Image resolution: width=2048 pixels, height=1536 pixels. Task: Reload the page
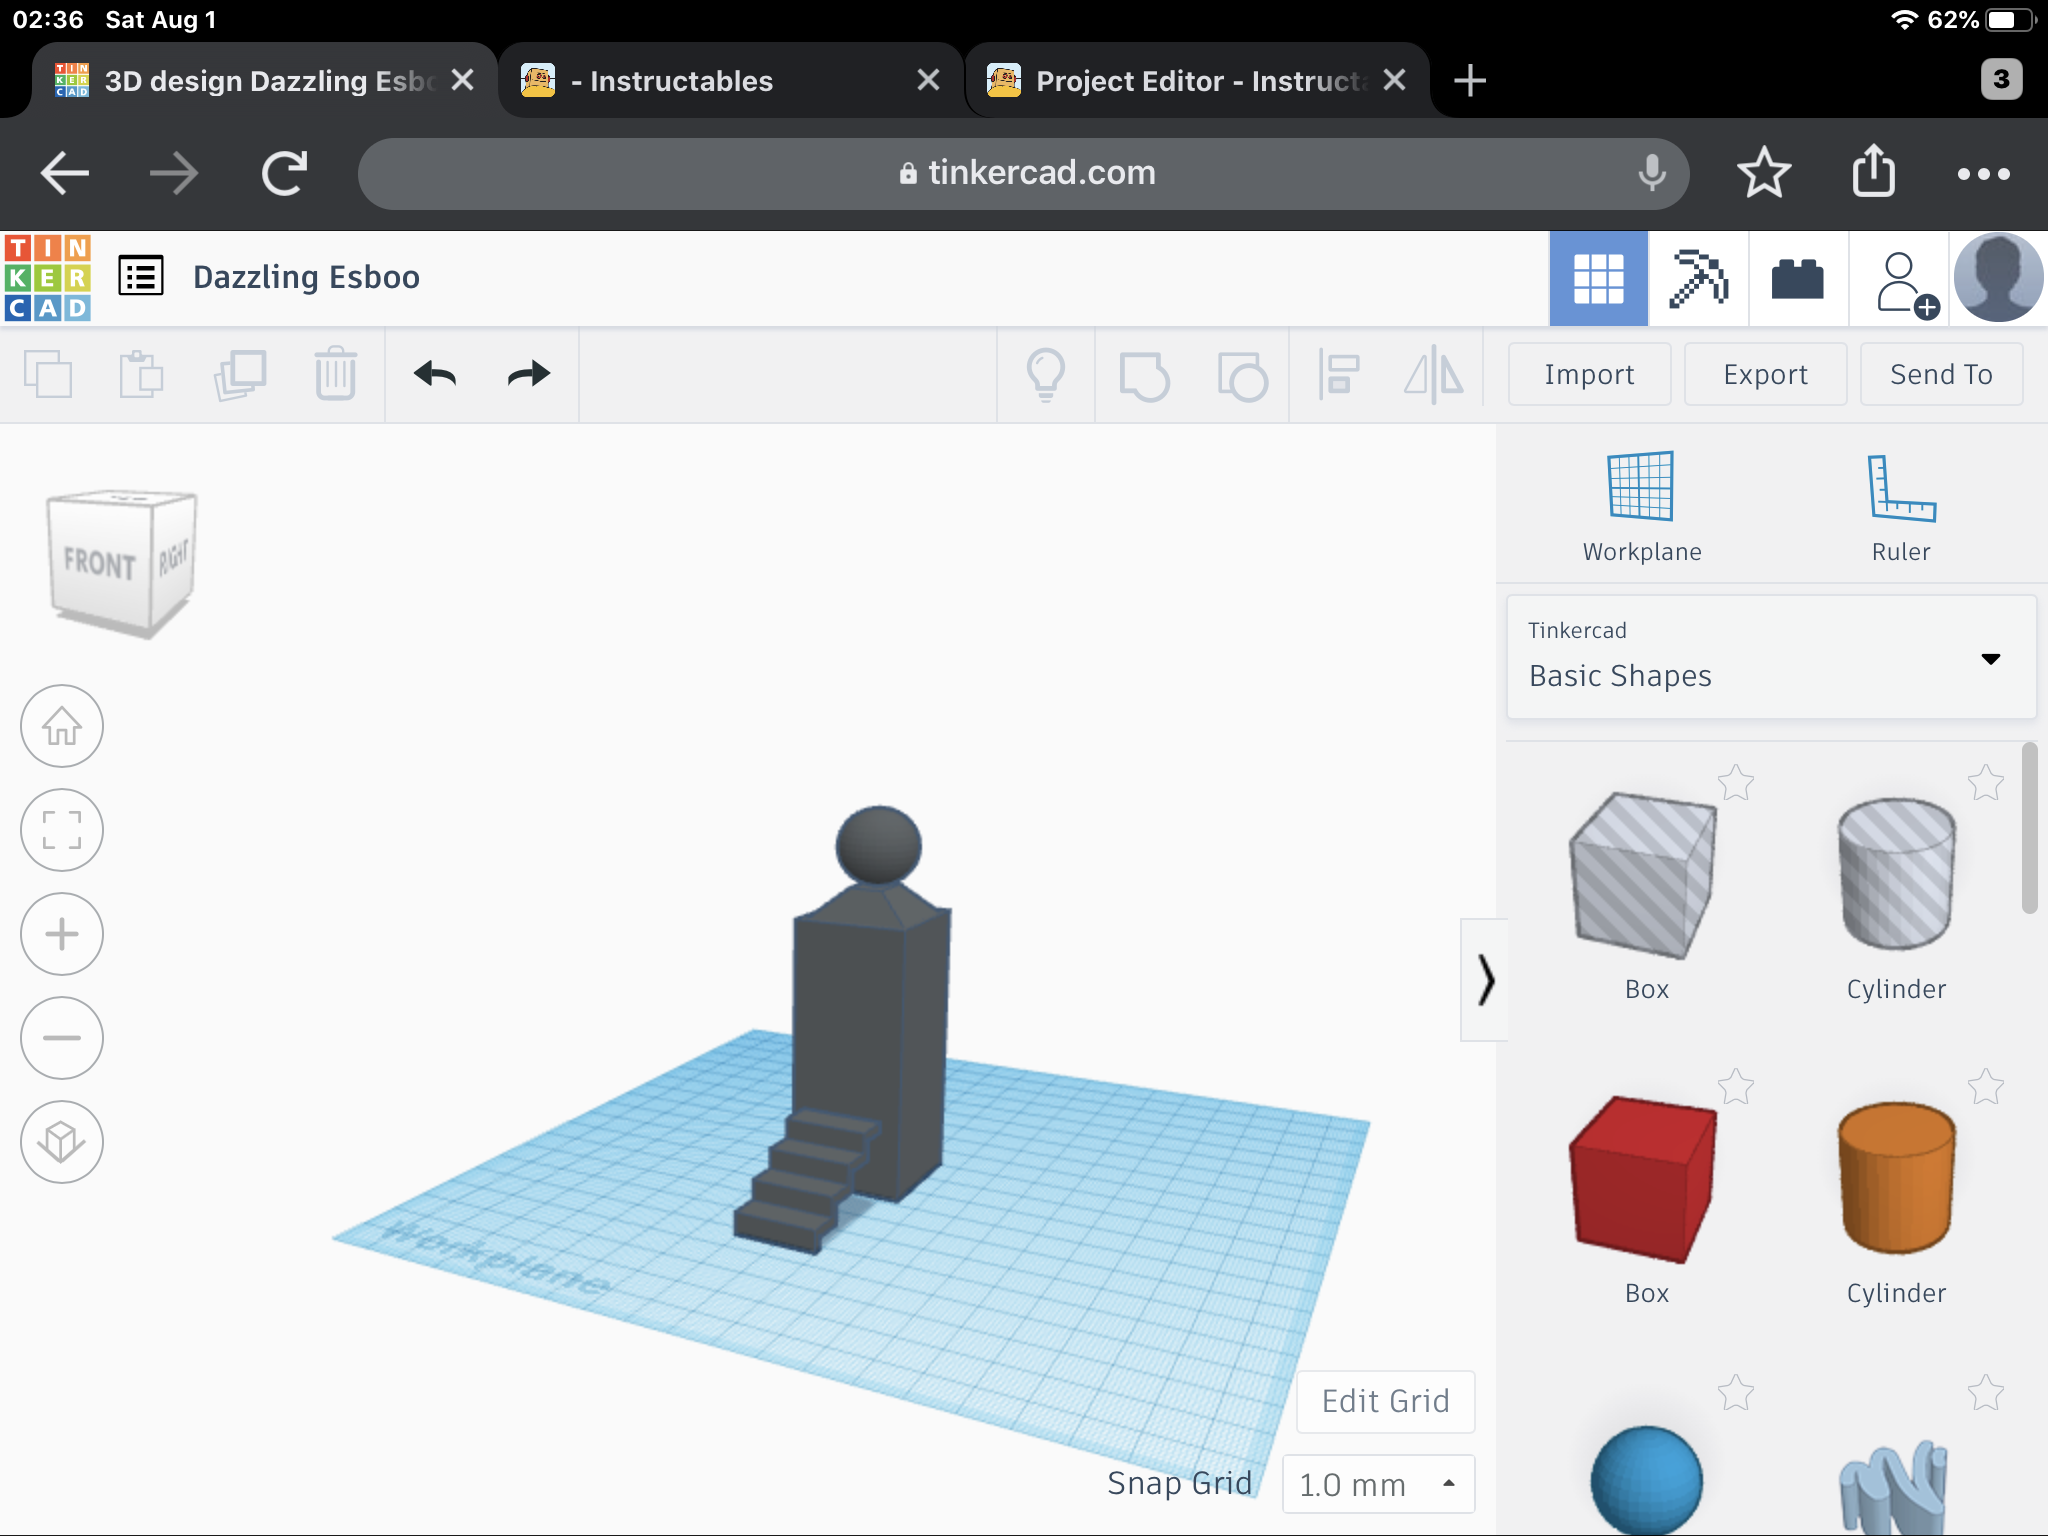point(284,173)
